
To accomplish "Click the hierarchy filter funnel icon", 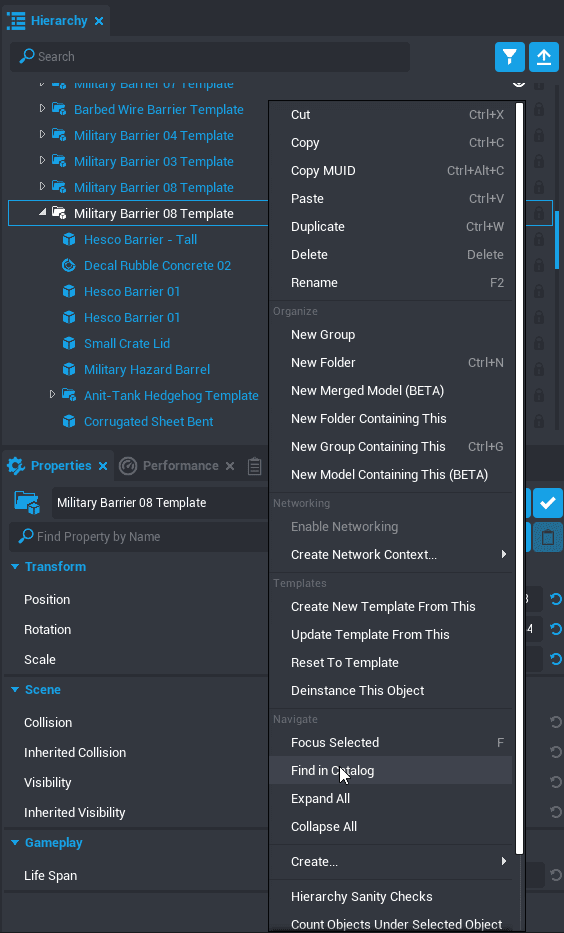I will (510, 57).
